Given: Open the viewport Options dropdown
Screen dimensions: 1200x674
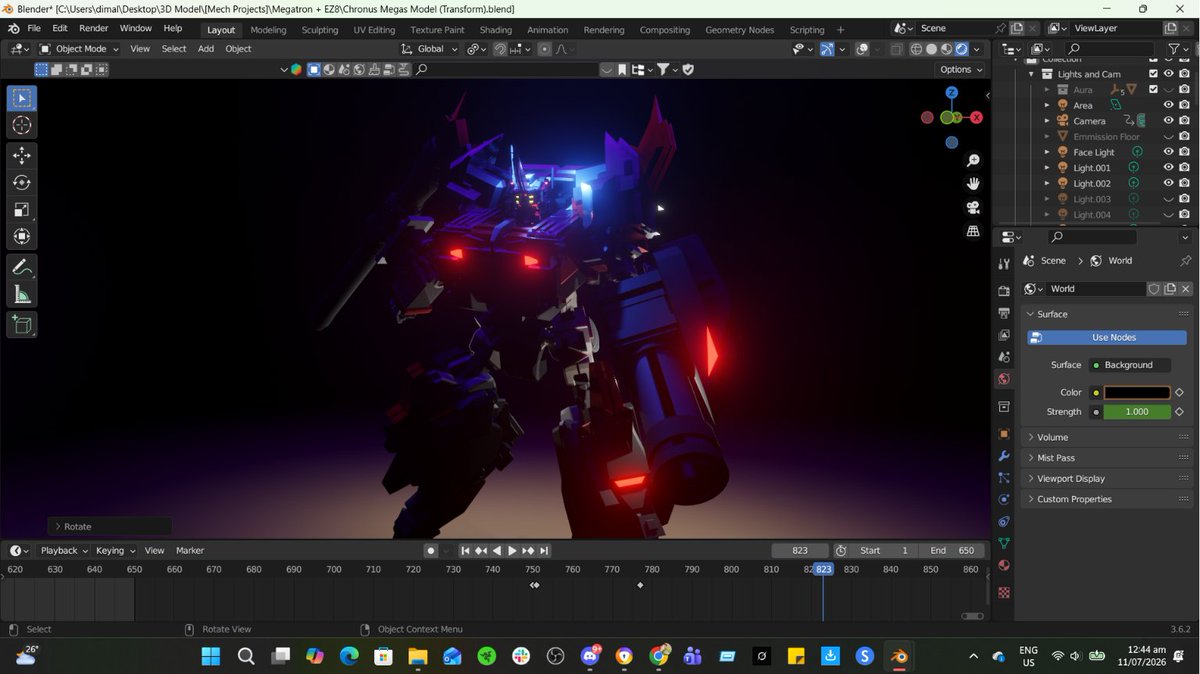Looking at the screenshot, I should 960,70.
